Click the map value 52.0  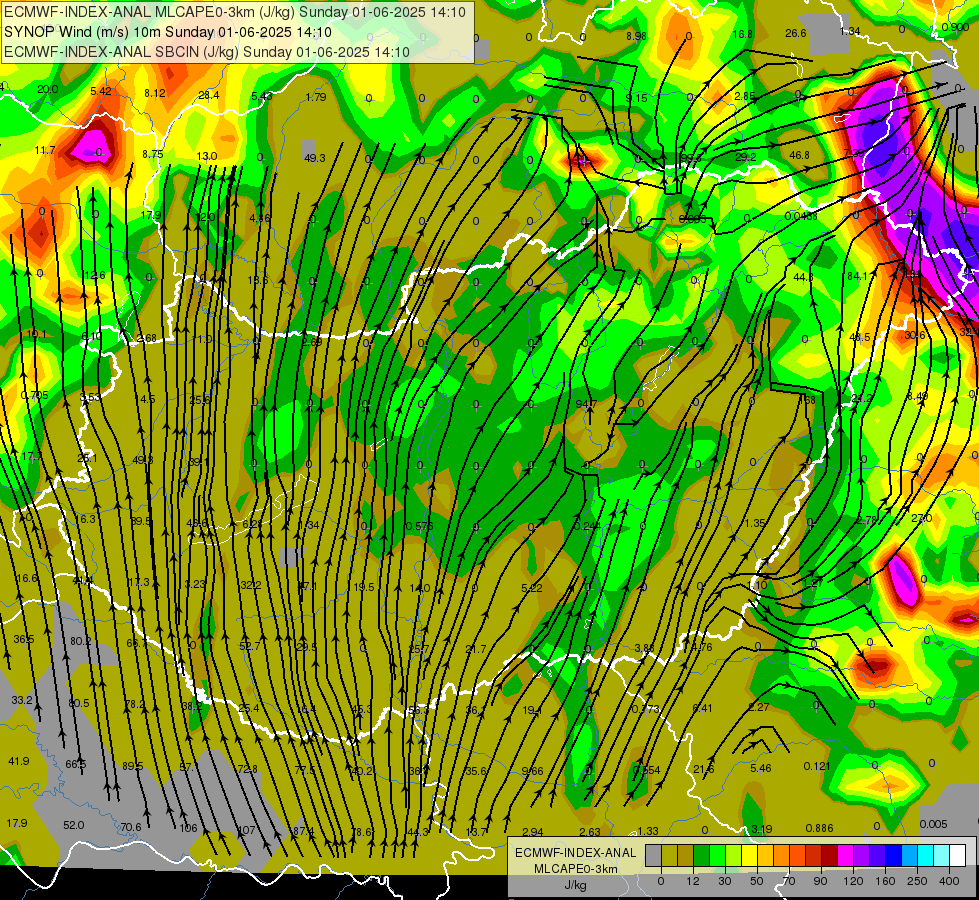pos(74,825)
